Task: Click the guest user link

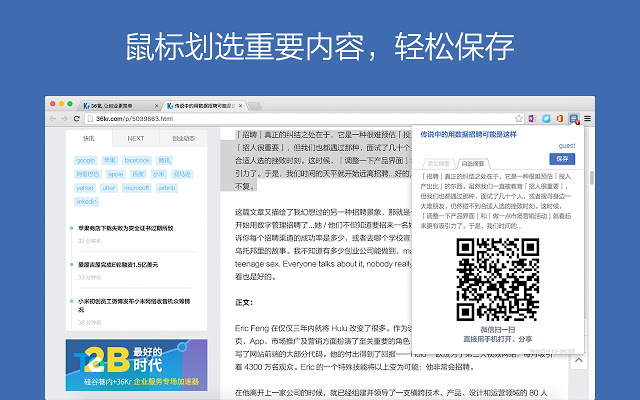Action: click(567, 145)
